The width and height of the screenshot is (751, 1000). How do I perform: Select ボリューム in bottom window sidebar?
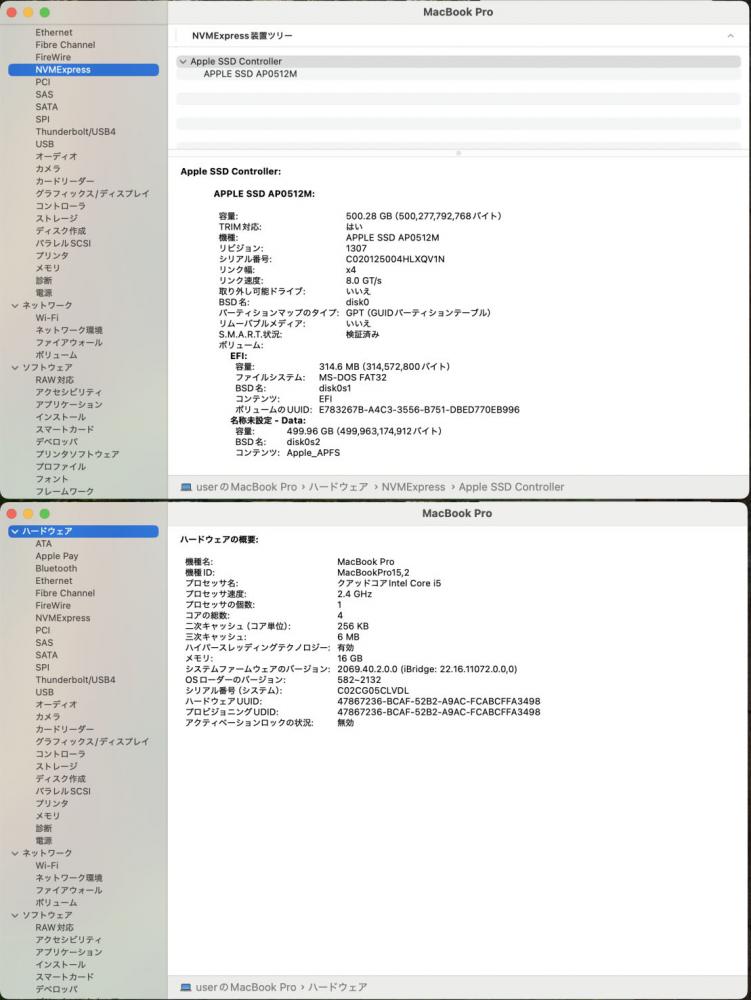[x=56, y=902]
